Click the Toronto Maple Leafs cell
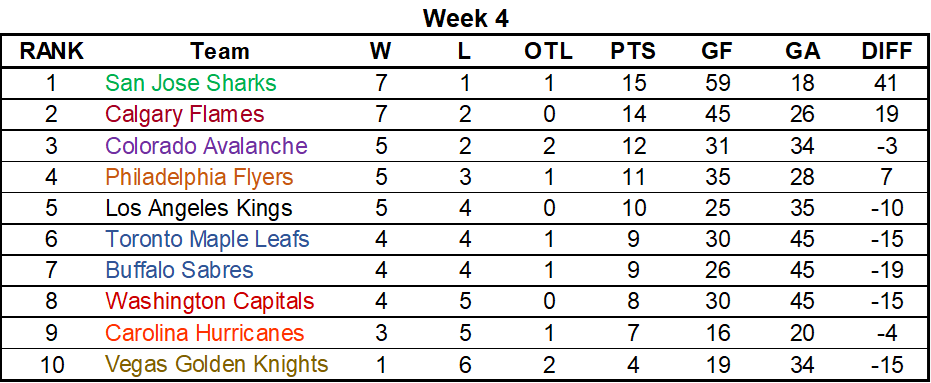The height and width of the screenshot is (383, 931). (207, 239)
